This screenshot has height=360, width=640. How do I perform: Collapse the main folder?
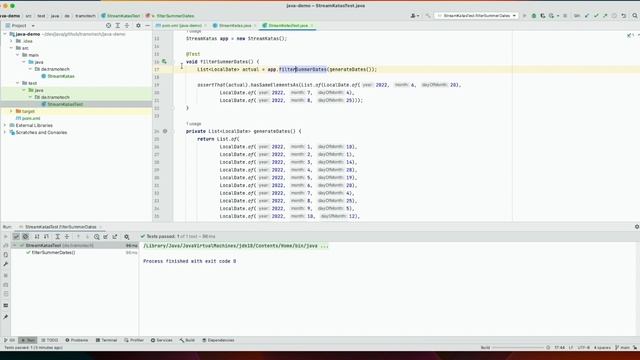point(18,55)
